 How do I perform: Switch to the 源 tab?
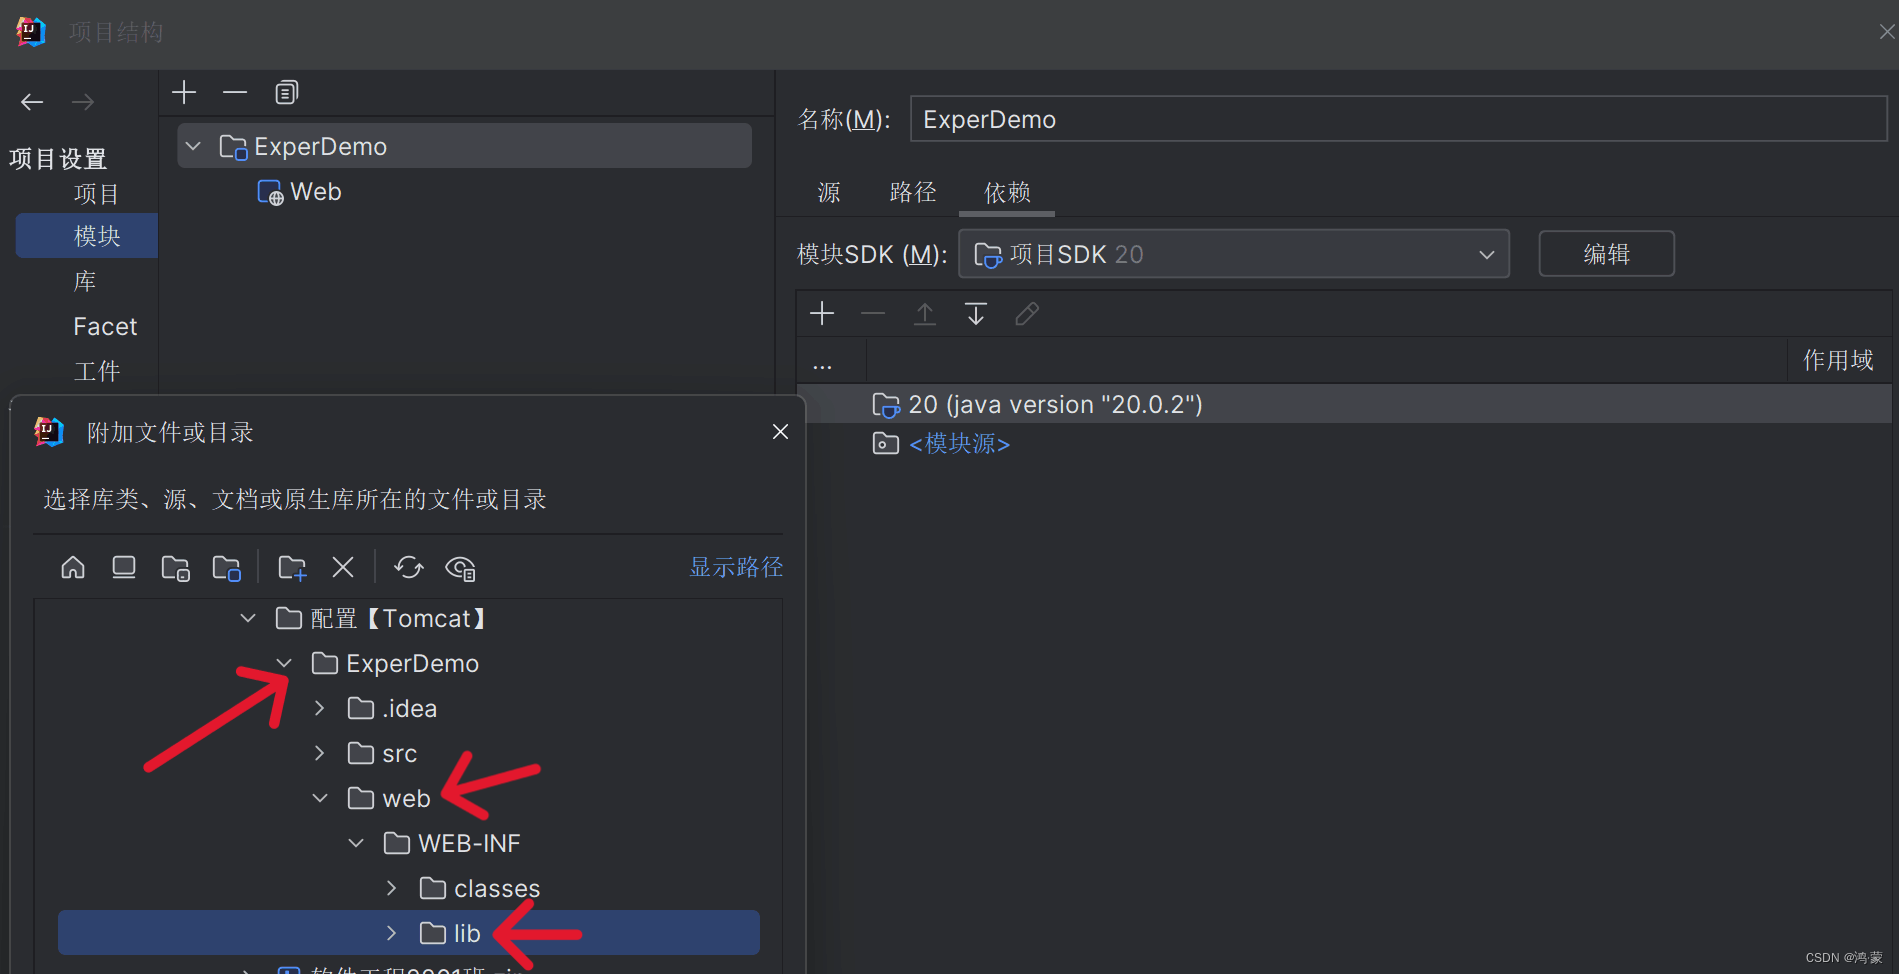829,192
